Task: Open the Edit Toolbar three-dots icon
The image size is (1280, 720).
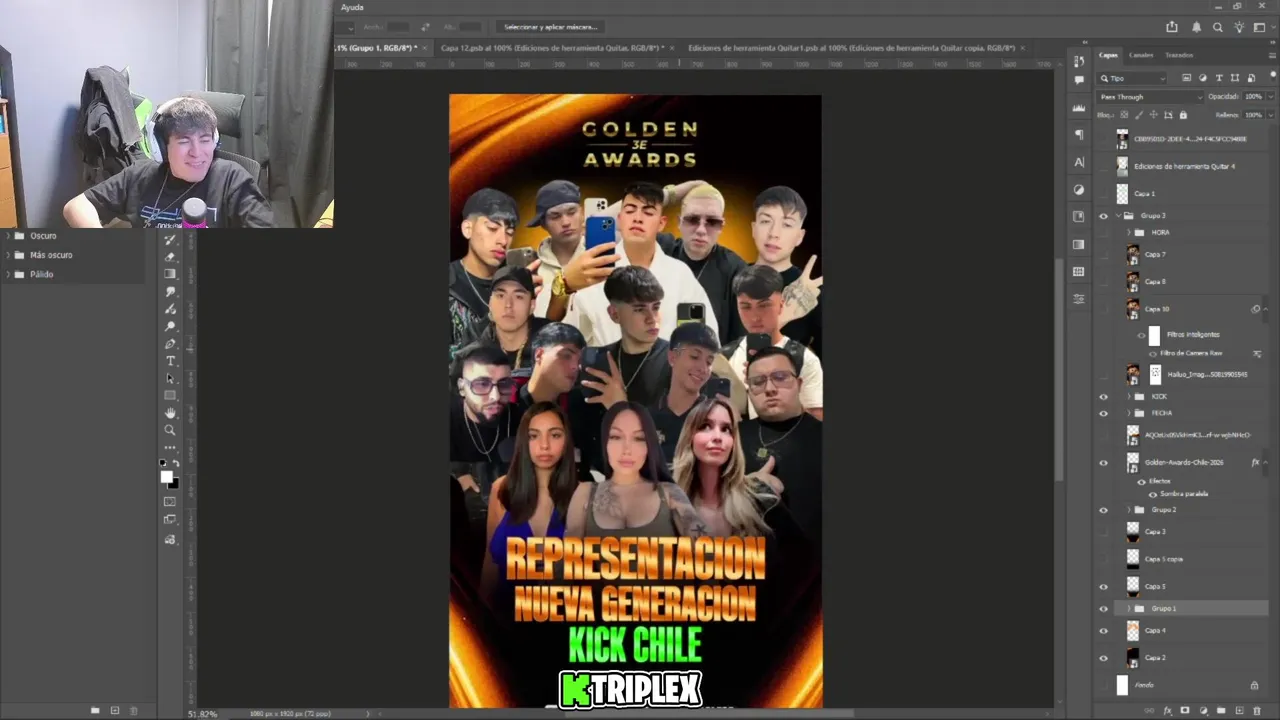Action: click(170, 447)
